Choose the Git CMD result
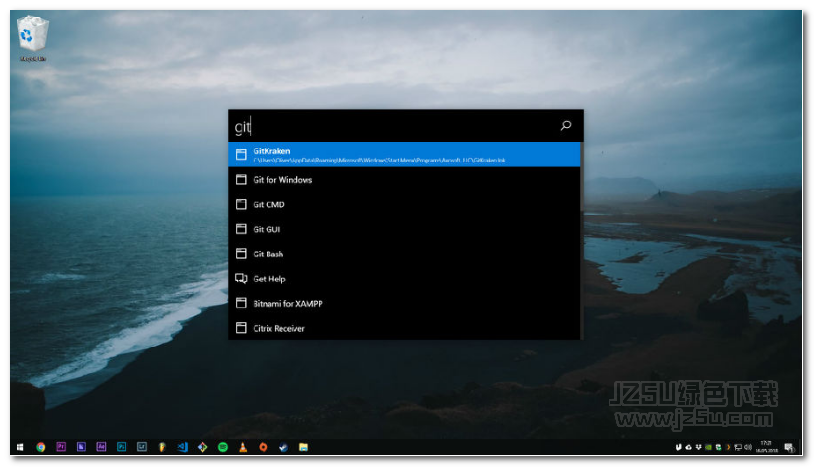814x467 pixels. (404, 204)
